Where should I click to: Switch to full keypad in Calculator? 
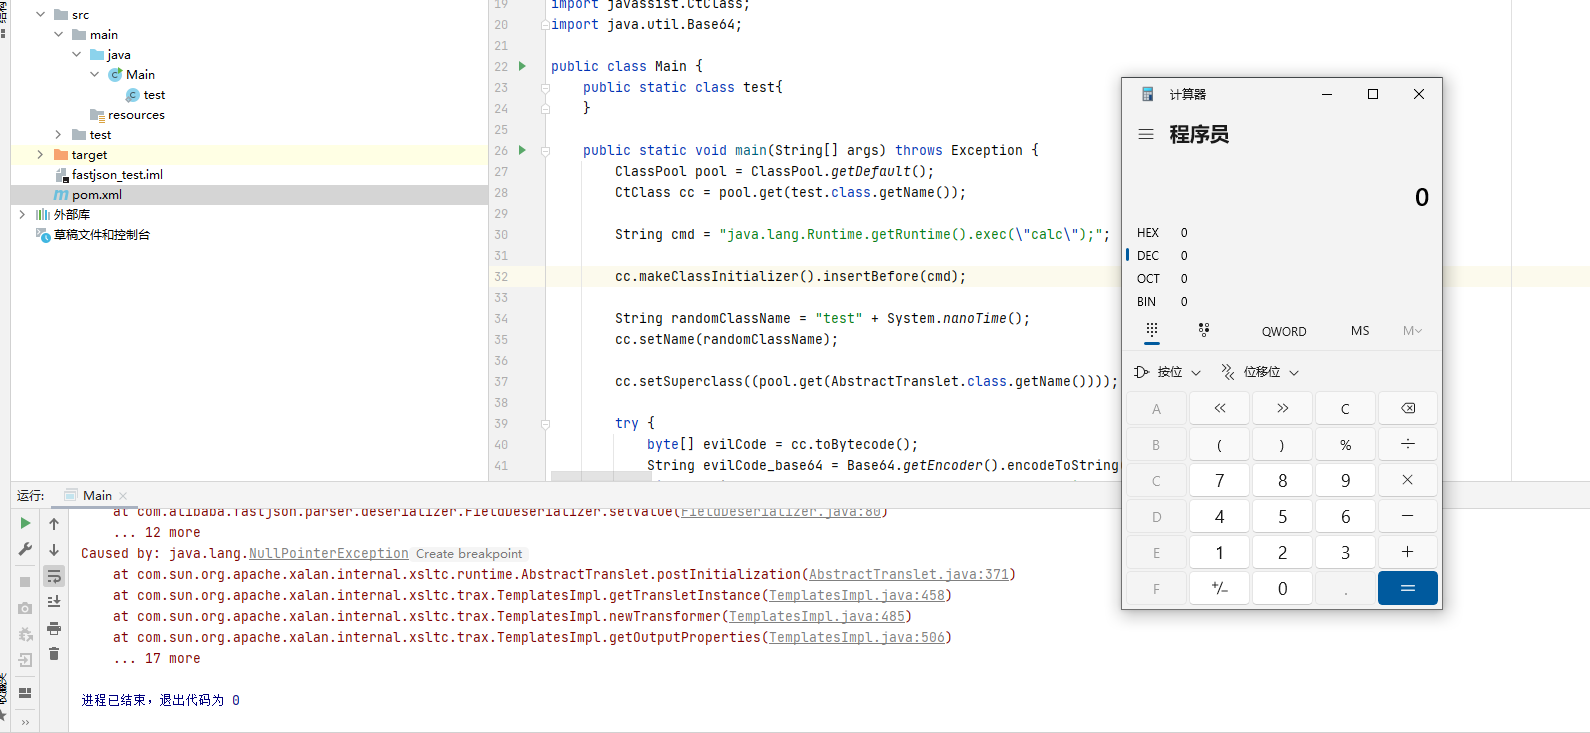1152,330
